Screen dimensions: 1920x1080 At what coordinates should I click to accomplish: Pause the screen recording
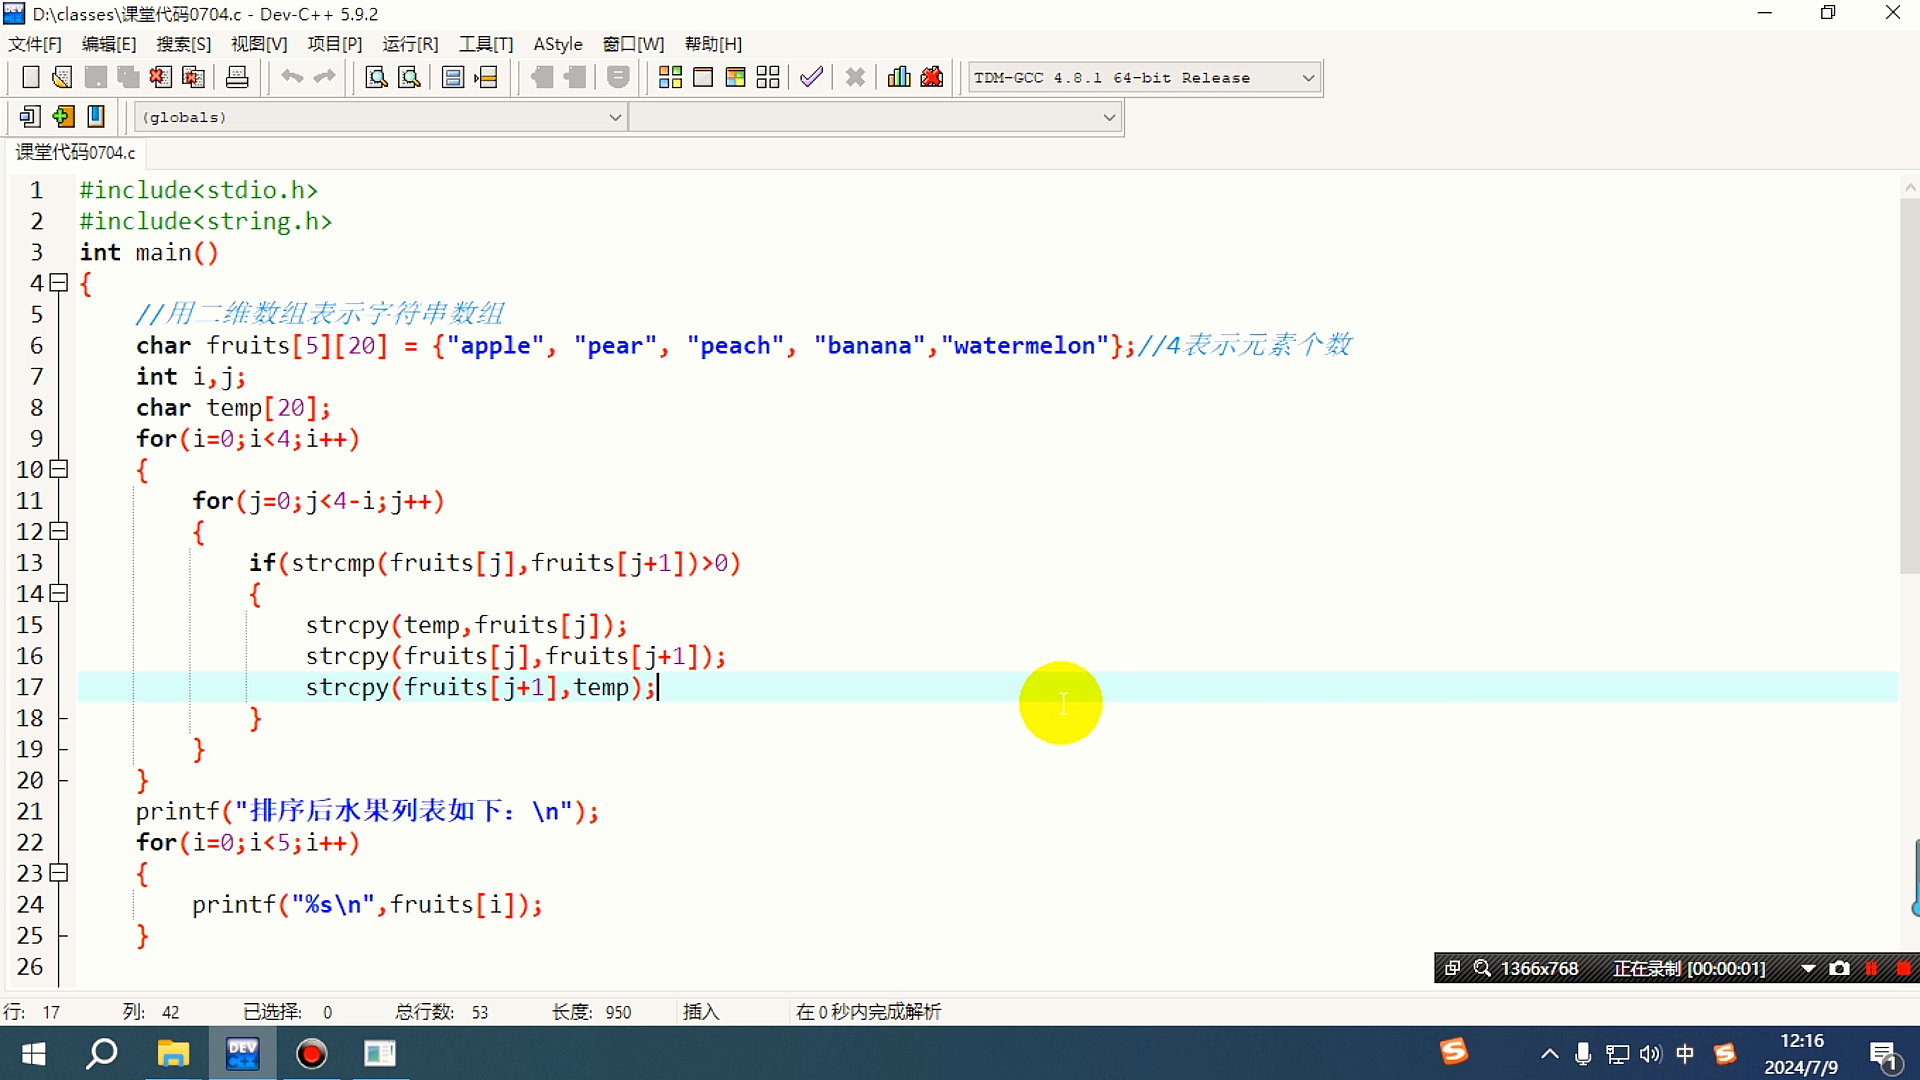(1872, 968)
